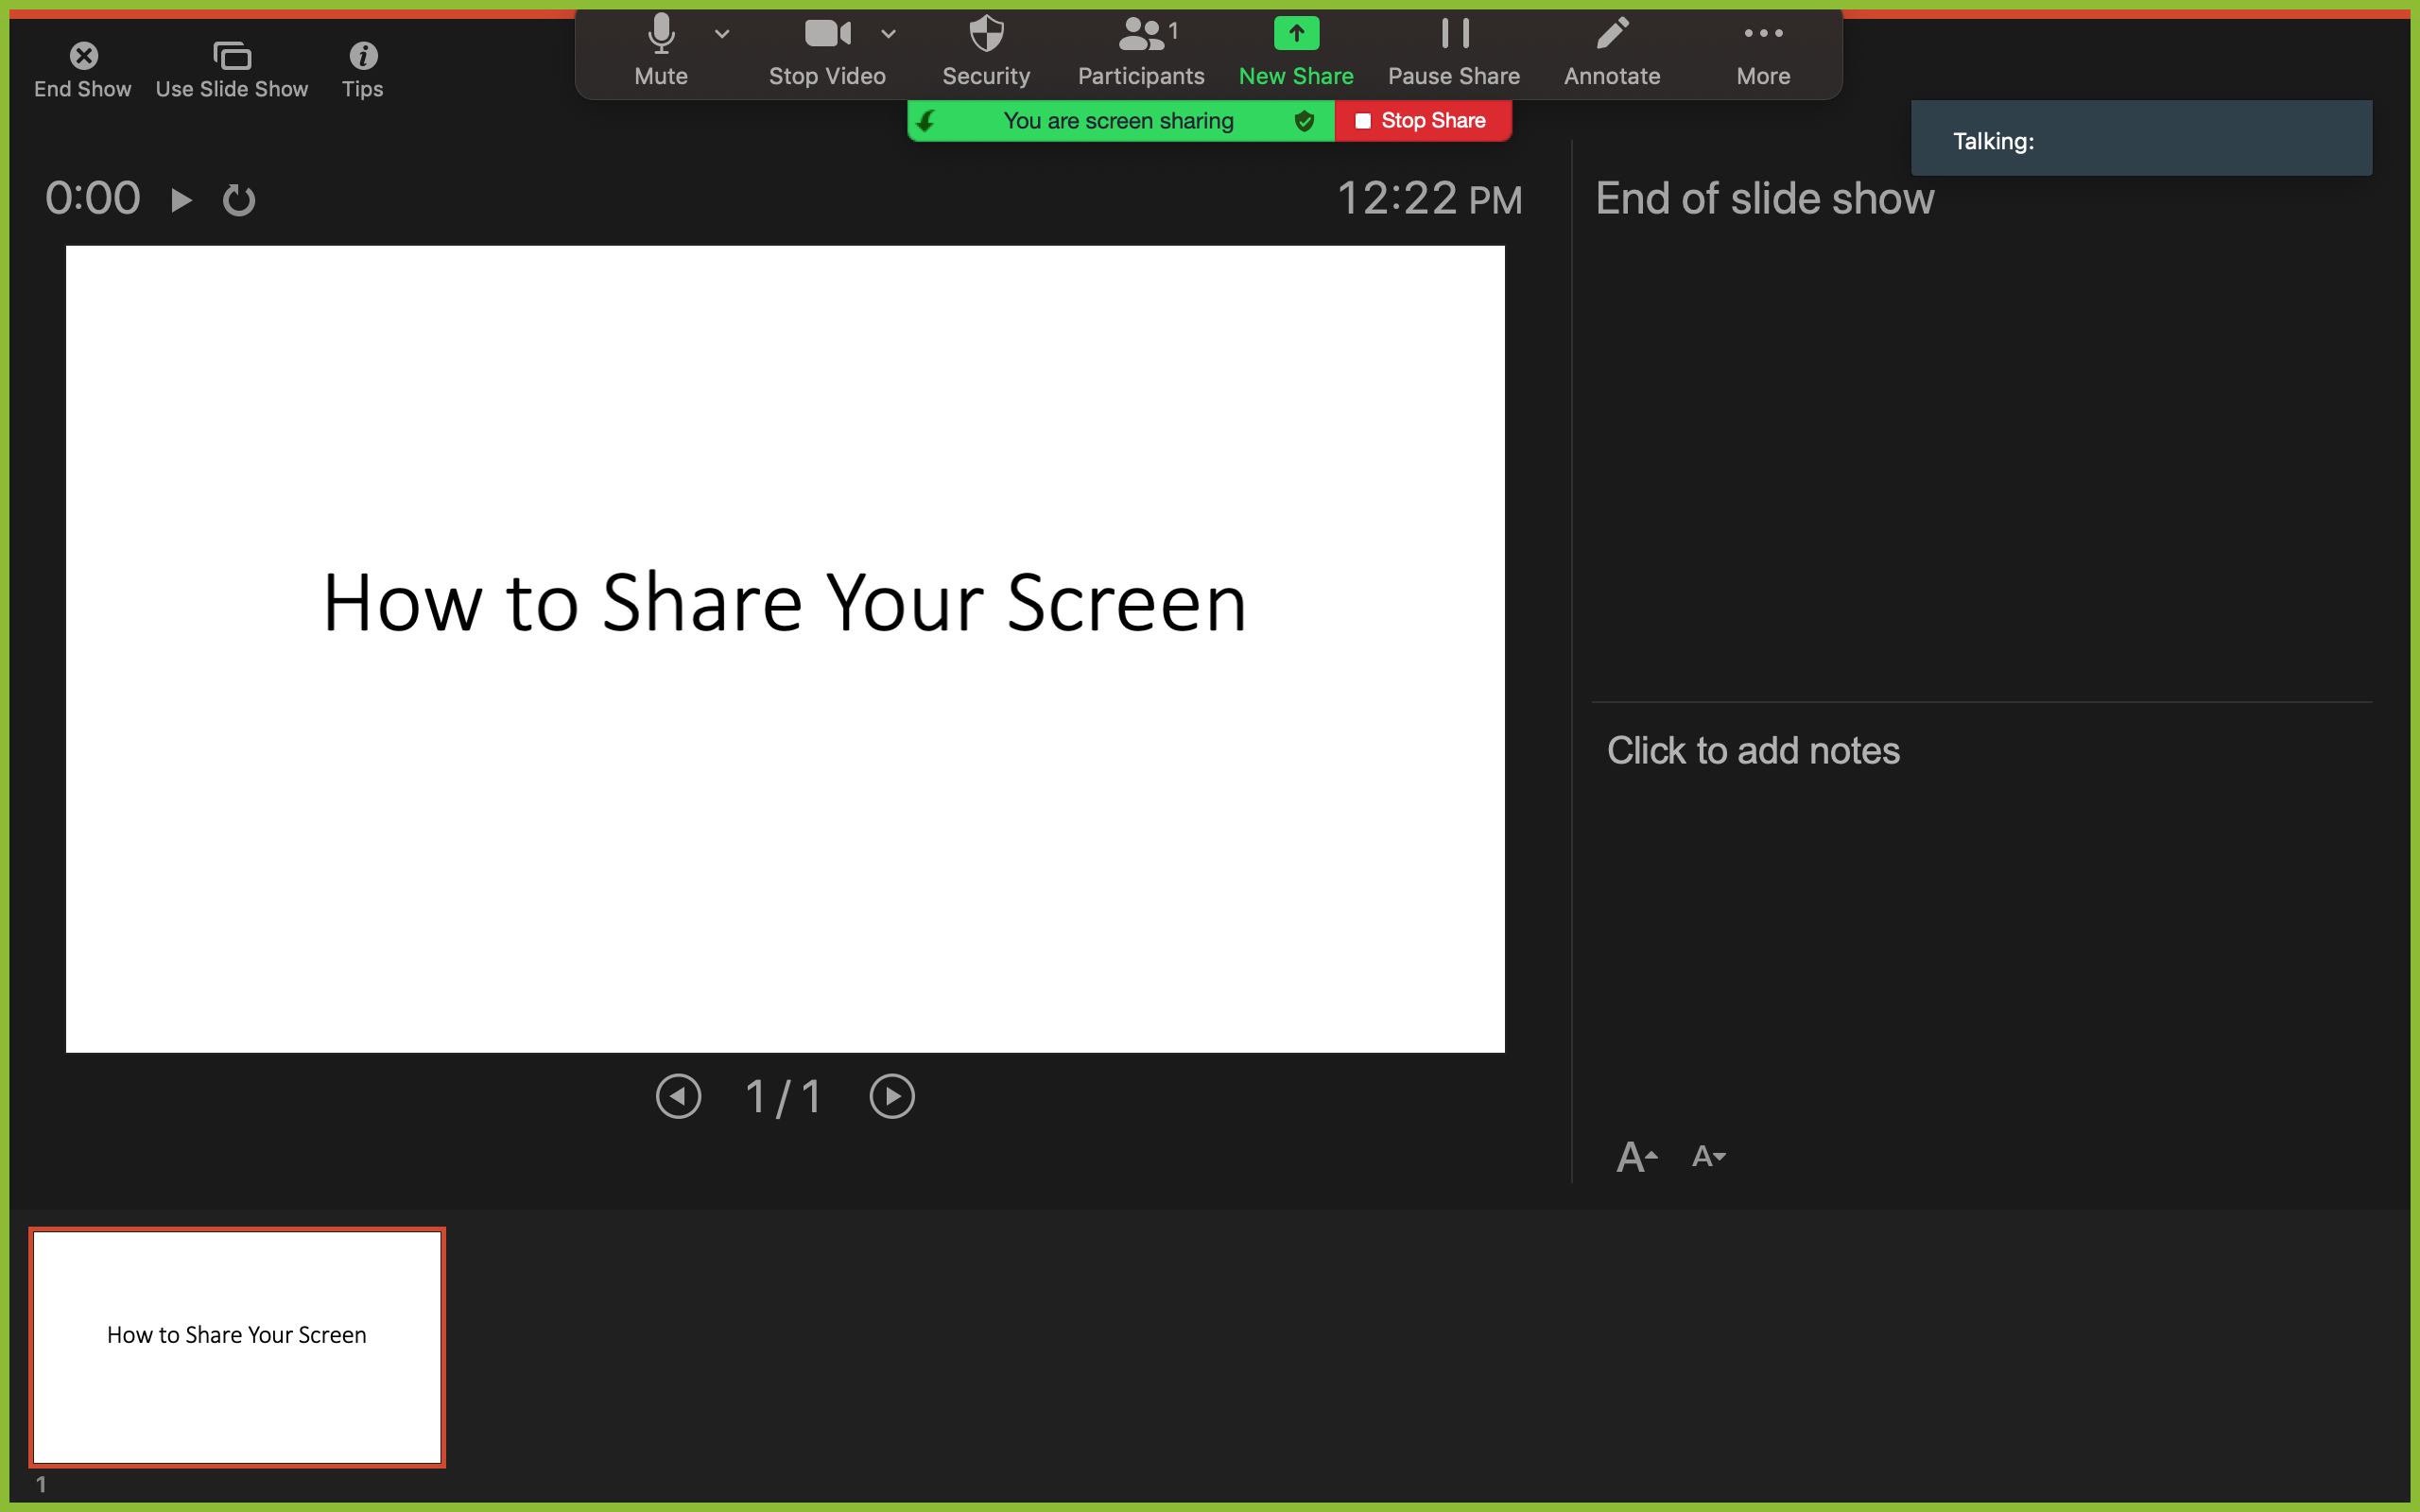Click the End Show icon

83,56
